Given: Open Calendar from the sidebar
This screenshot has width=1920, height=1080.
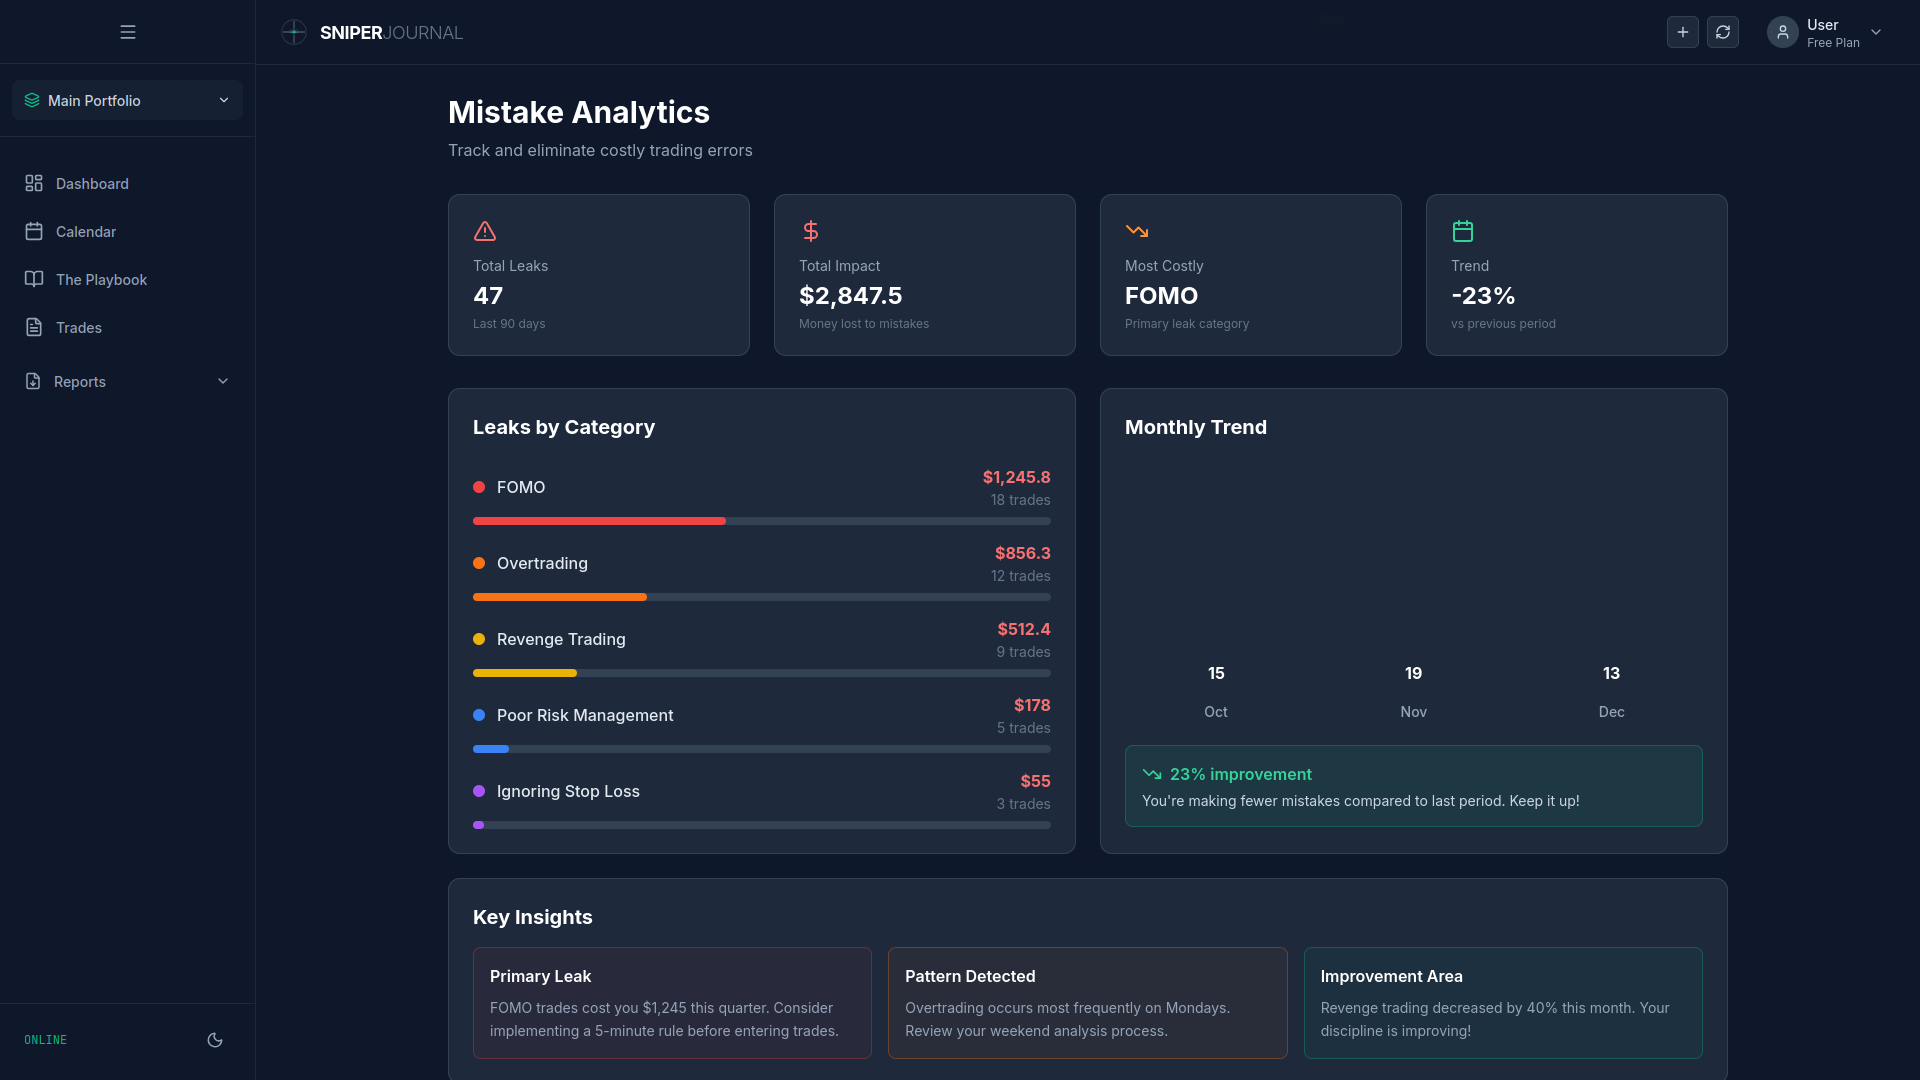Looking at the screenshot, I should tap(127, 231).
